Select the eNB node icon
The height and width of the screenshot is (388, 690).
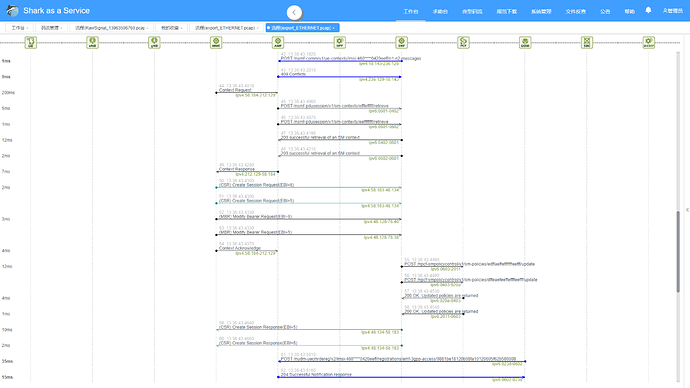coord(92,43)
